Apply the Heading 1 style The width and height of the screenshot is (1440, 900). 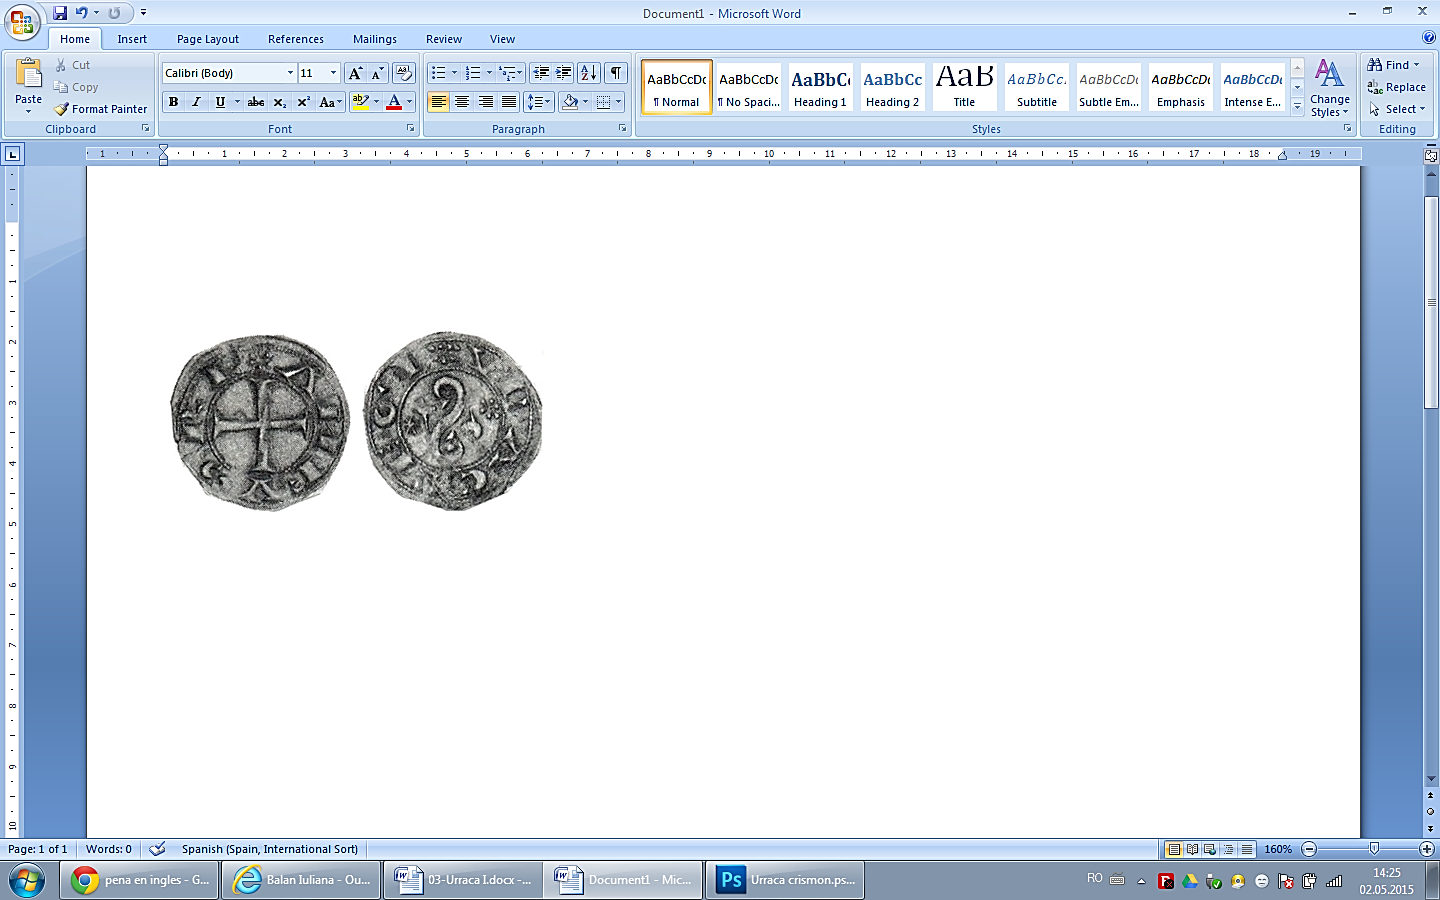(820, 87)
